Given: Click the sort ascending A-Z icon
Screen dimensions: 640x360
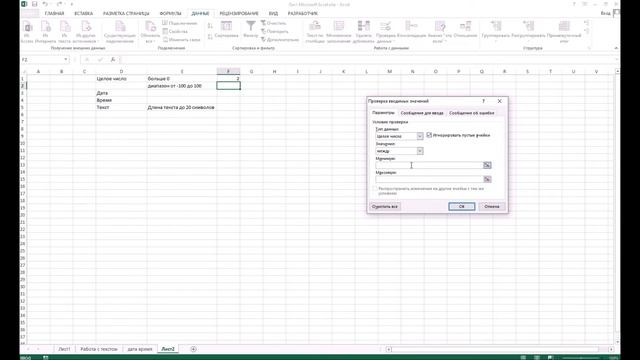Looking at the screenshot, I should point(210,26).
